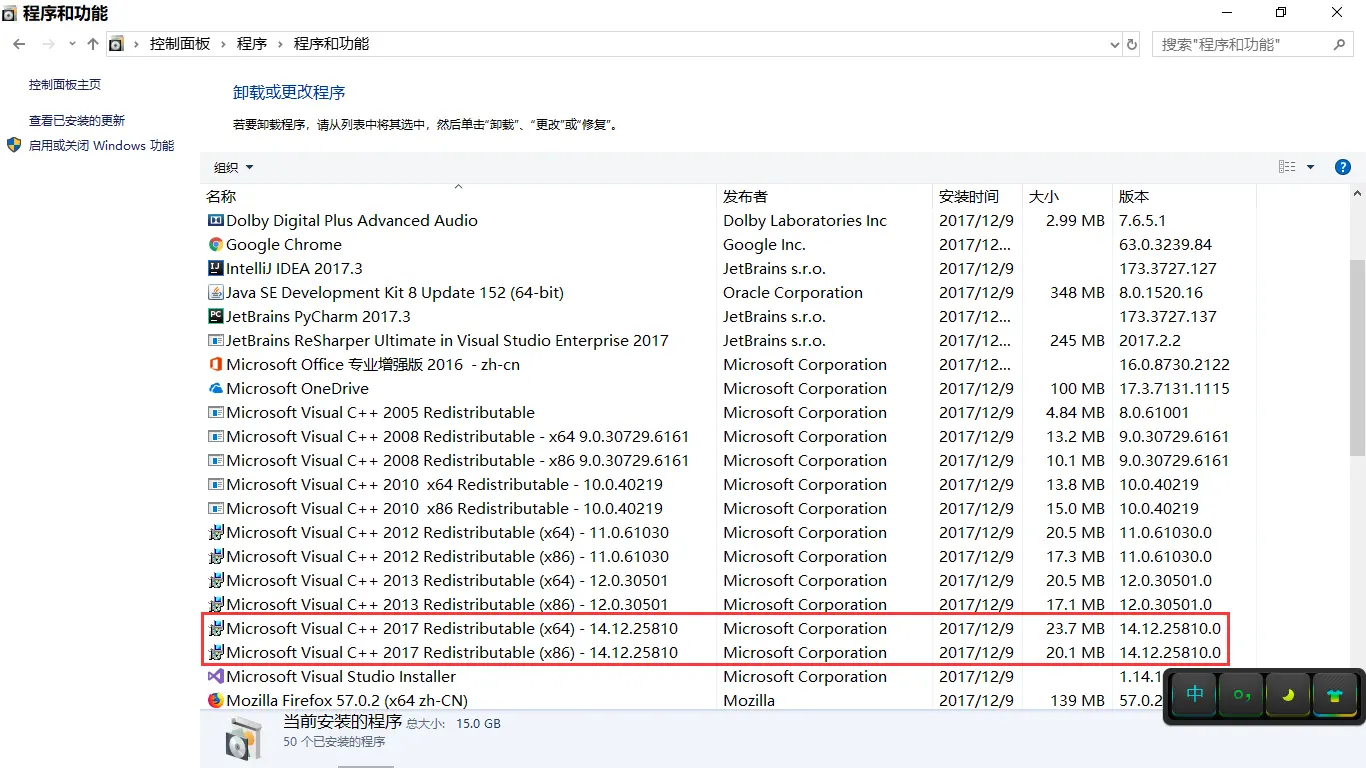Click the shirt skin icon in the input toolbar

click(x=1336, y=694)
